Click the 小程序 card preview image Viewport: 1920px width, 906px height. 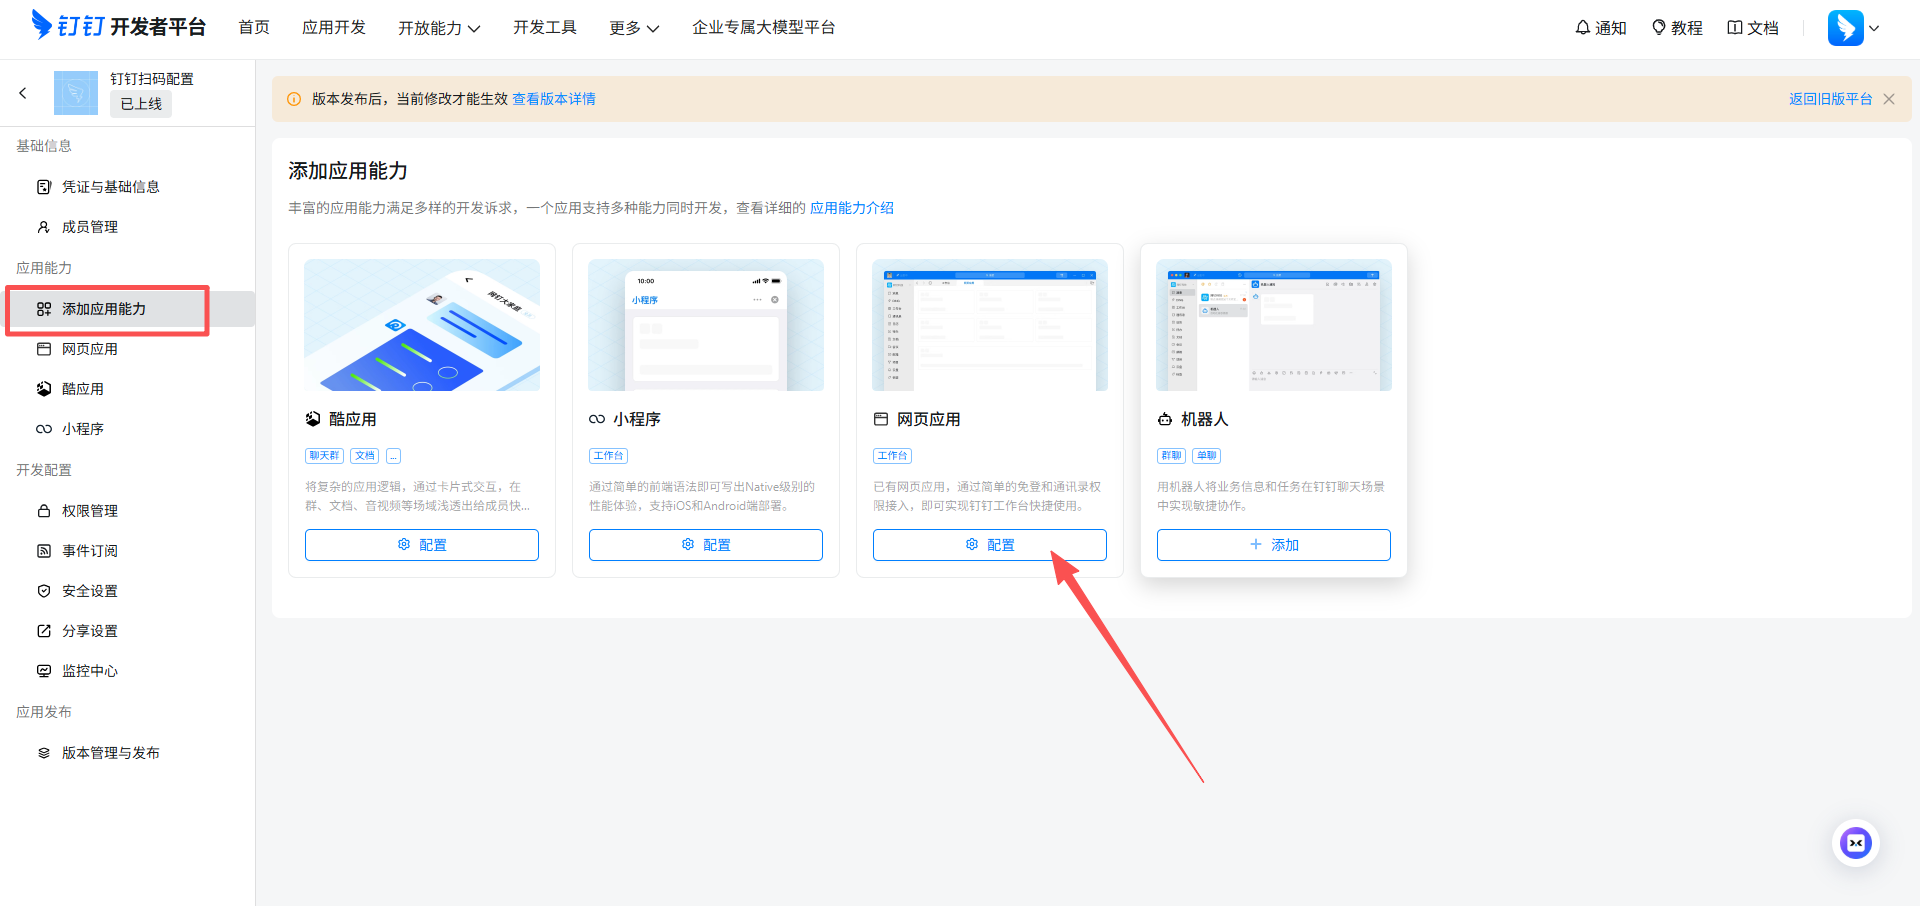[706, 325]
